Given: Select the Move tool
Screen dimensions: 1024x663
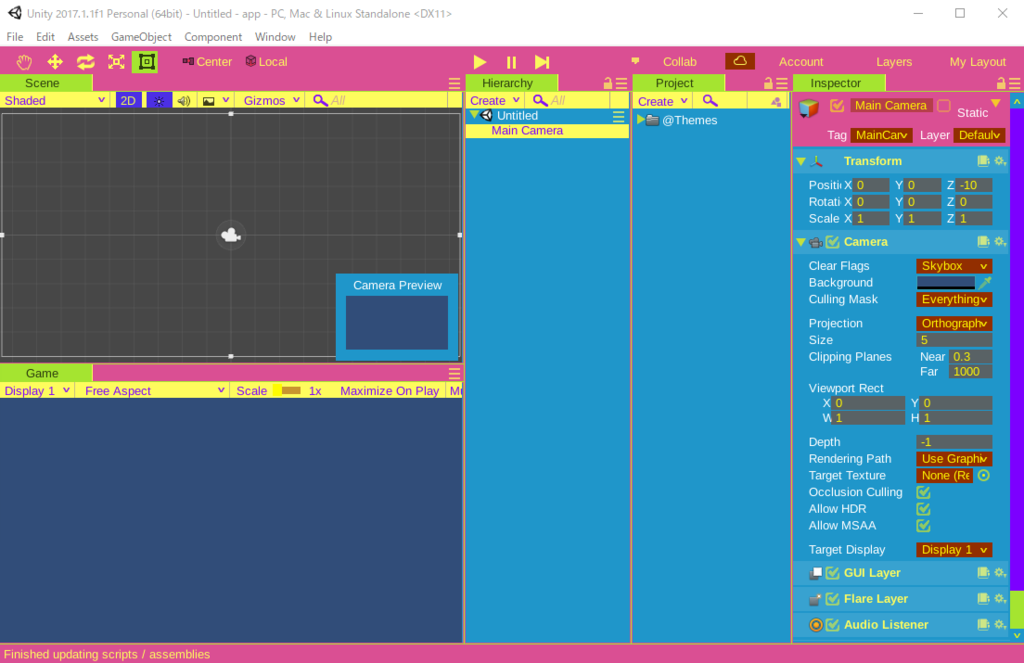Looking at the screenshot, I should [55, 61].
